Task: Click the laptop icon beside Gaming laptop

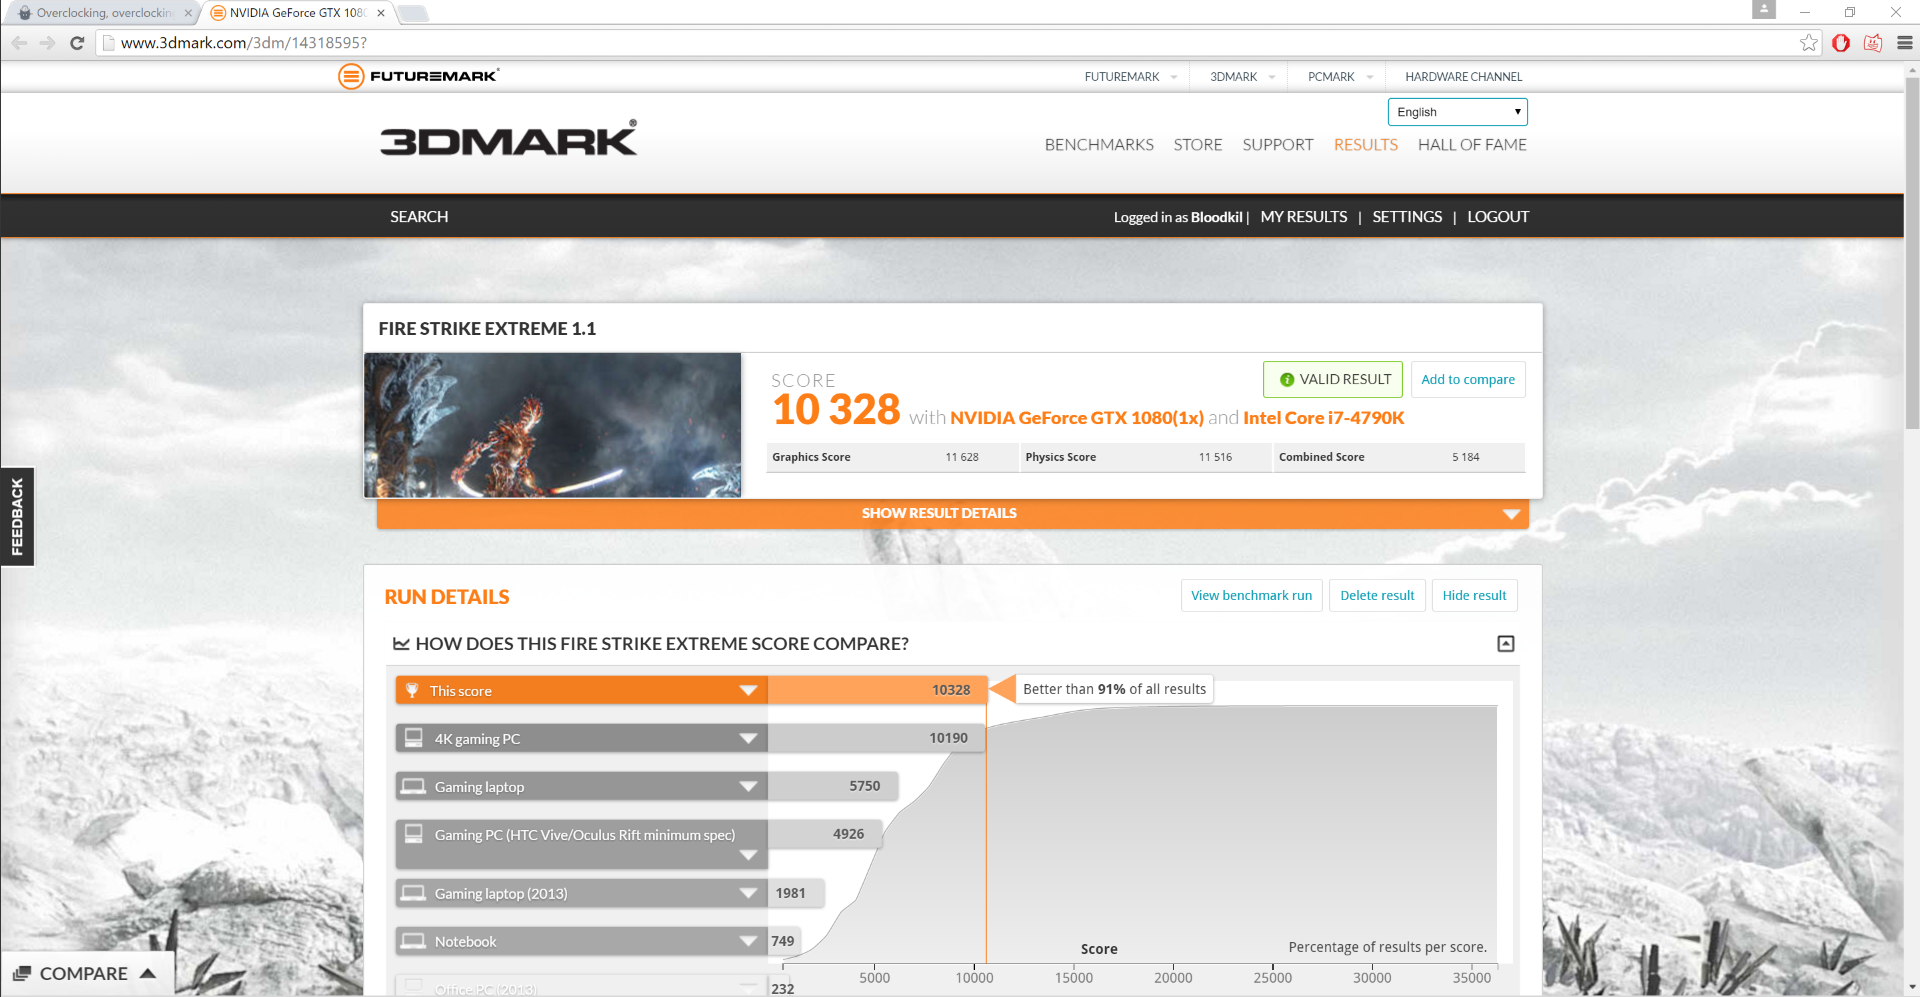Action: 413,786
